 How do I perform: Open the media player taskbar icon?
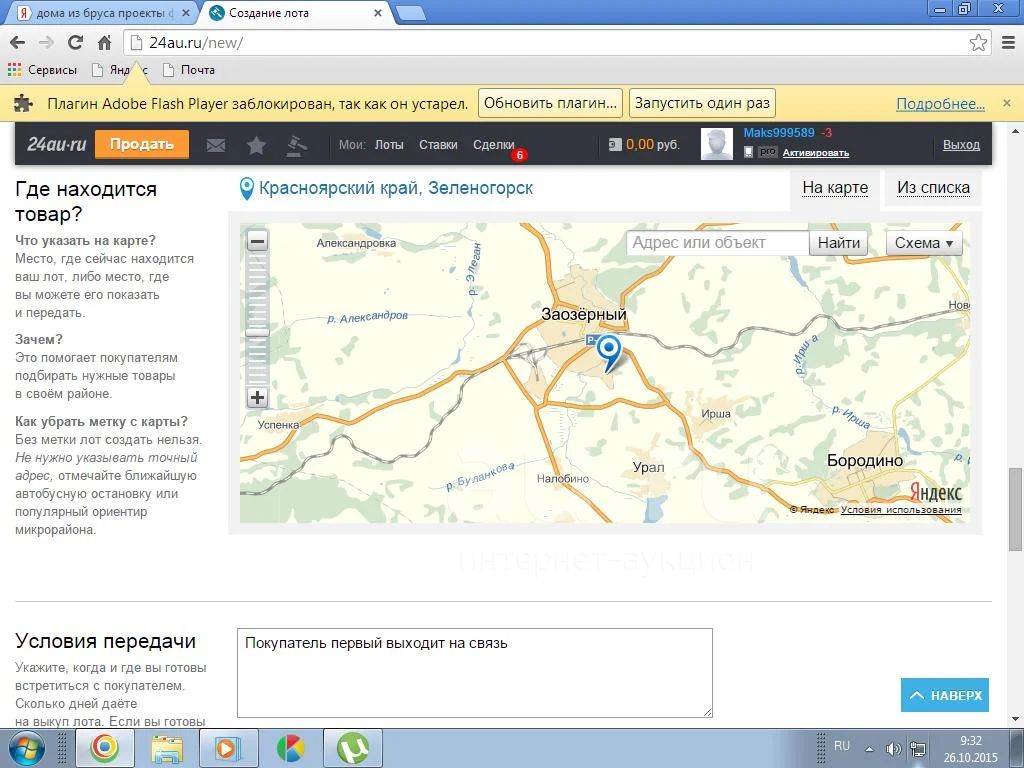click(228, 749)
